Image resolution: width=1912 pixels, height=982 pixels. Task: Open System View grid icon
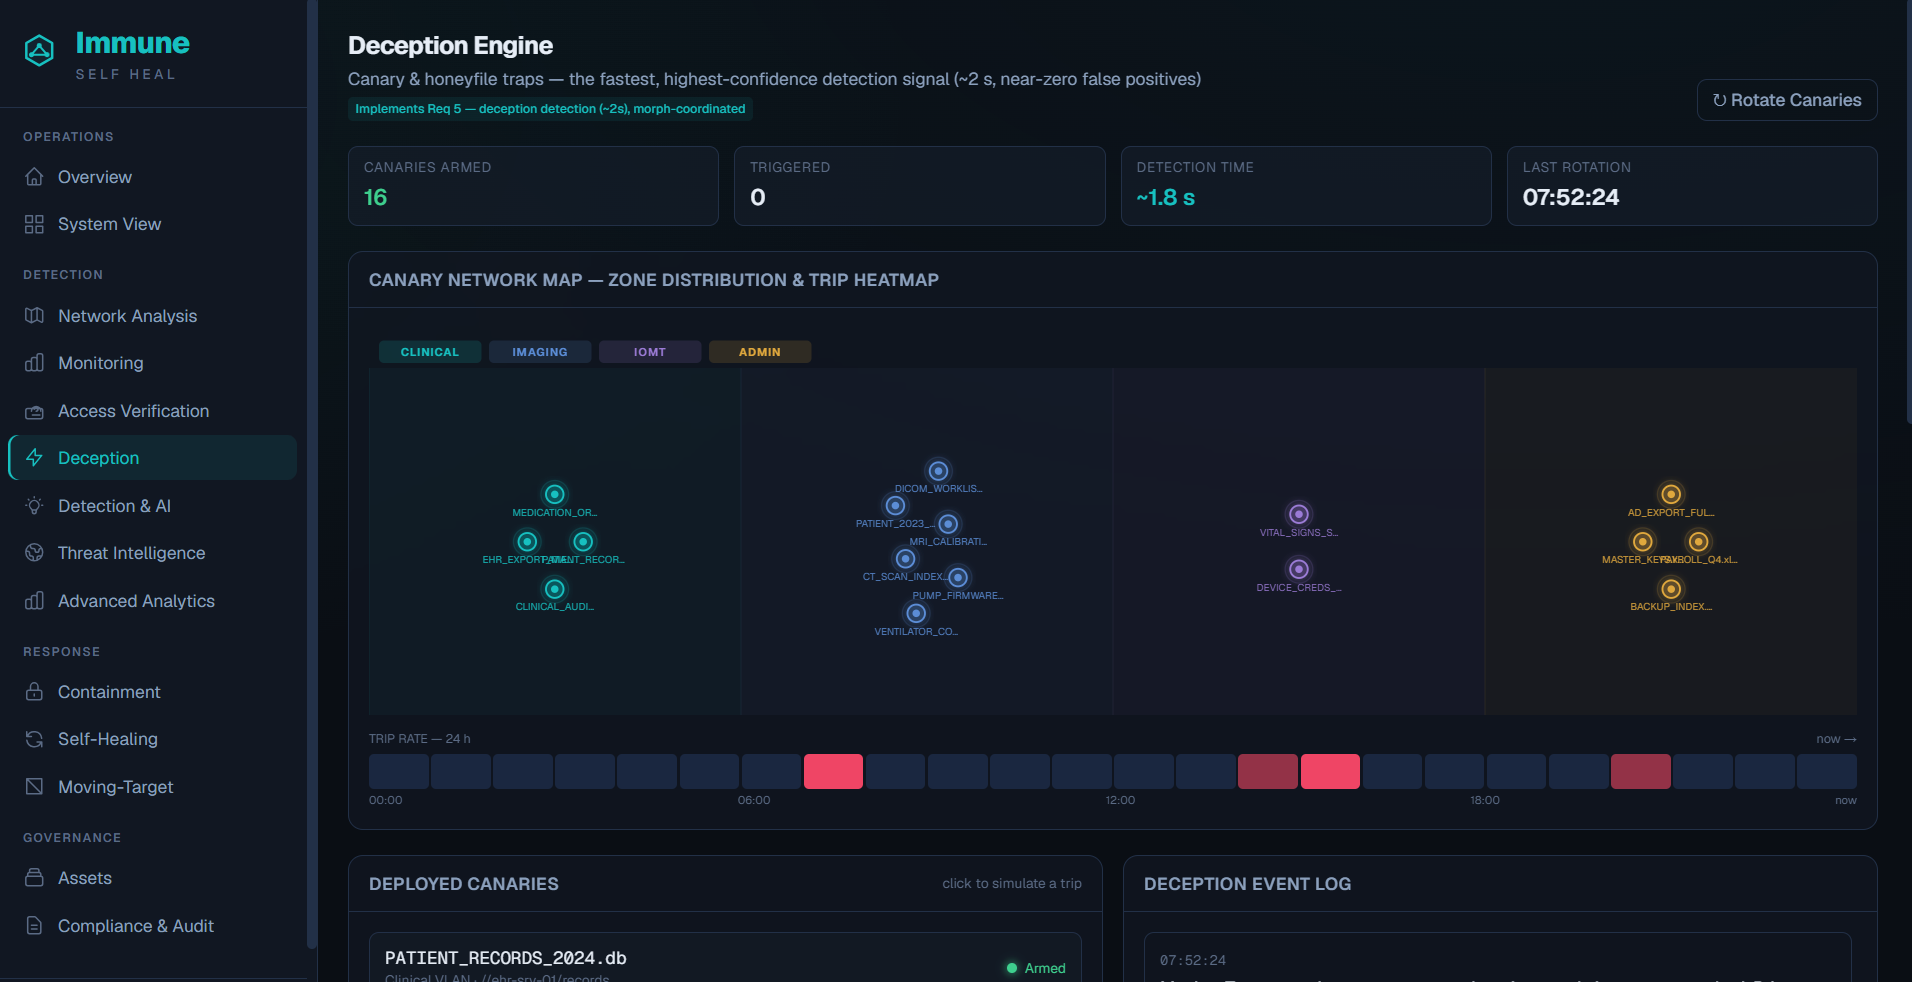(x=34, y=224)
